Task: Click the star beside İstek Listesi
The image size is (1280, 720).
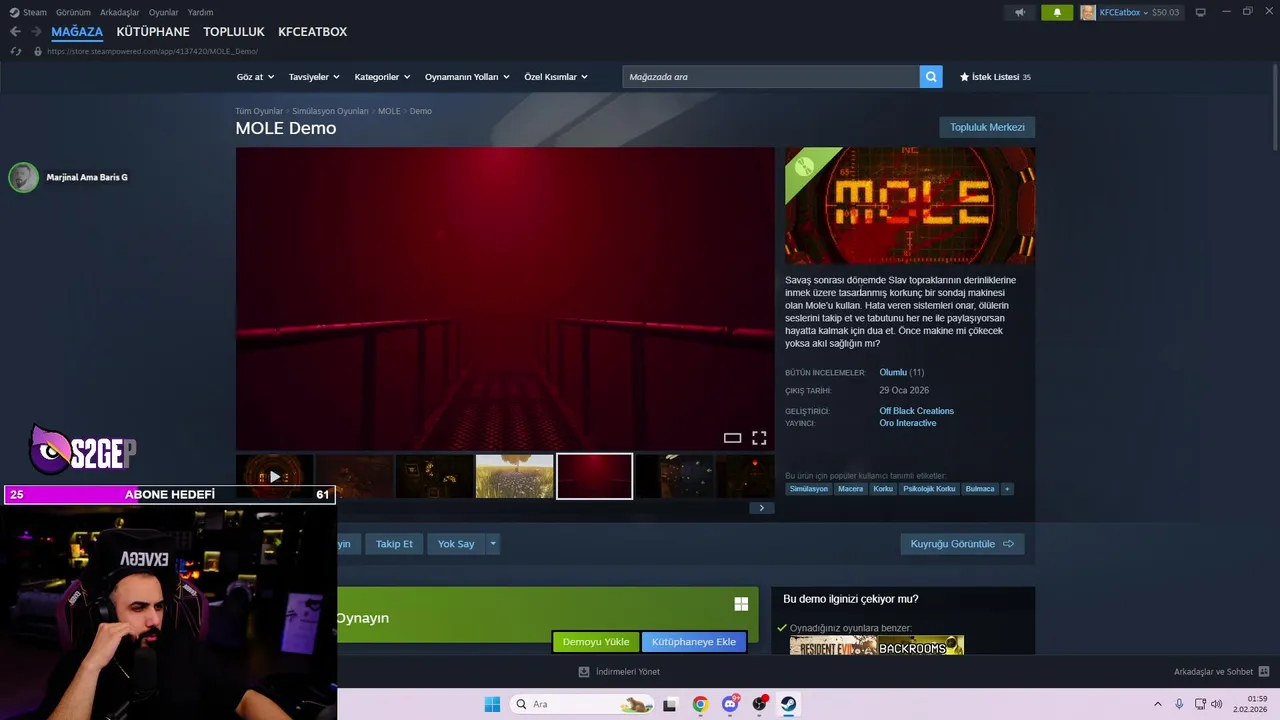Action: (x=964, y=77)
